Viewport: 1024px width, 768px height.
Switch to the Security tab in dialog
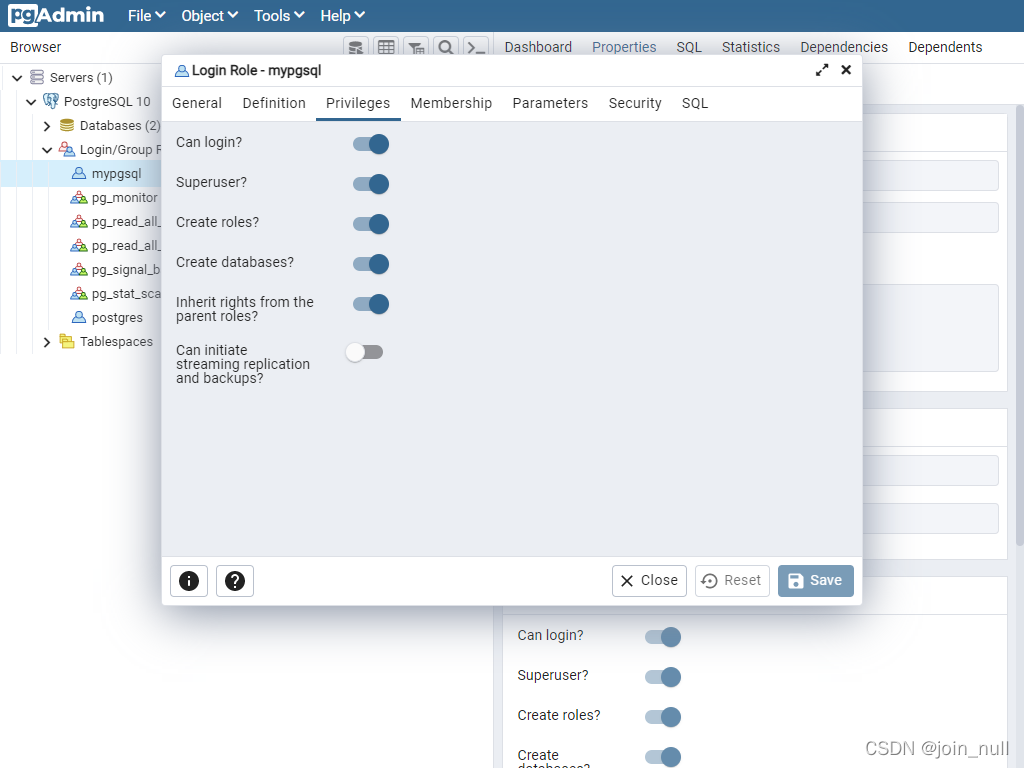(x=635, y=103)
